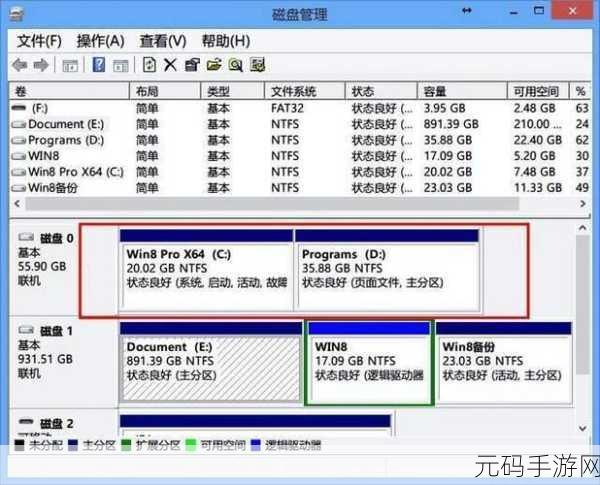Click the 逻辑驱动器 blue legend swatch
The image size is (600, 485).
pos(256,445)
